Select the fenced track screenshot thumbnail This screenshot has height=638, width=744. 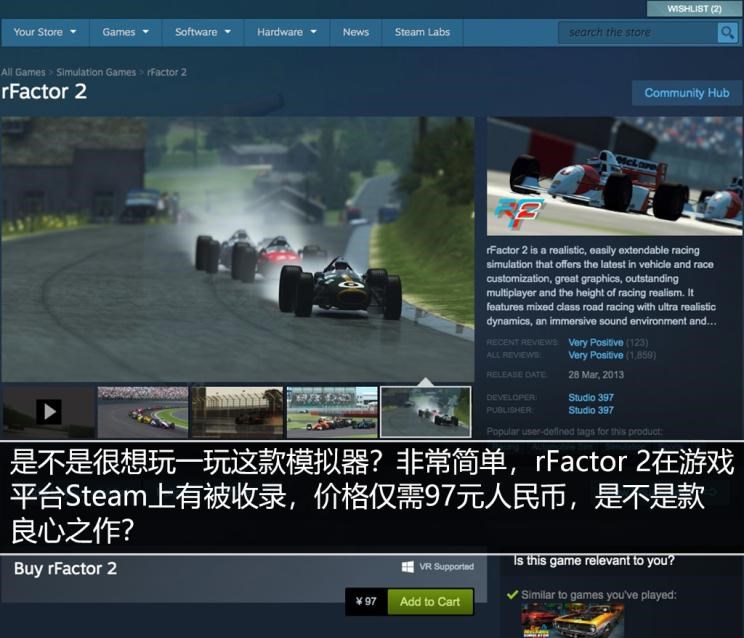237,412
